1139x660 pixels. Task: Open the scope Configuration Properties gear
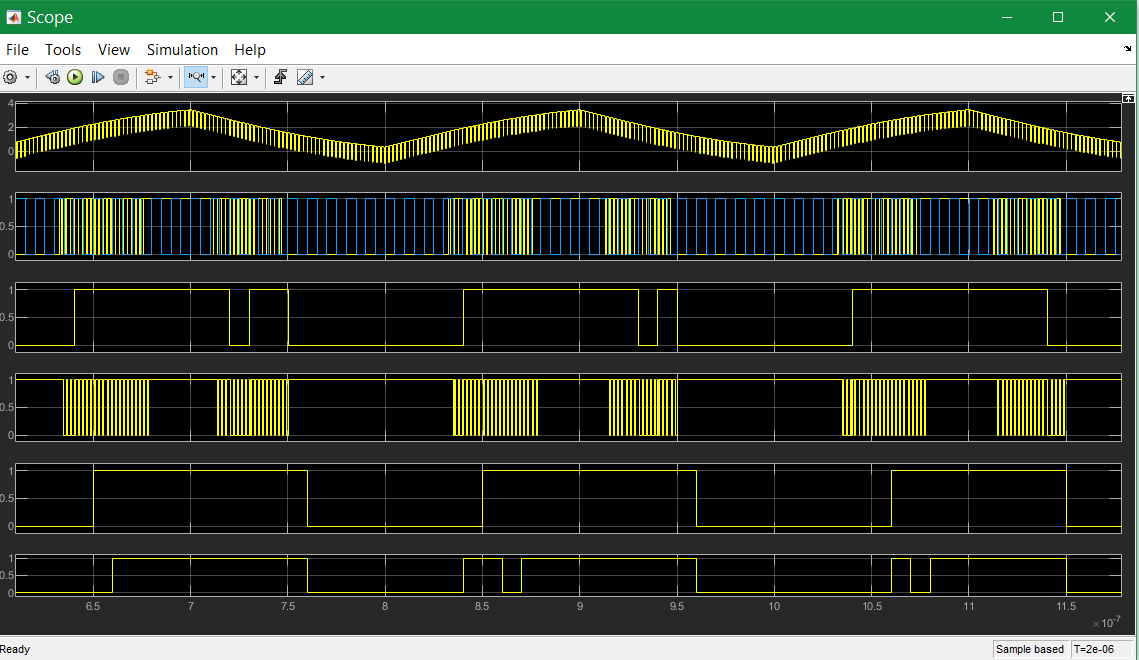tap(10, 77)
